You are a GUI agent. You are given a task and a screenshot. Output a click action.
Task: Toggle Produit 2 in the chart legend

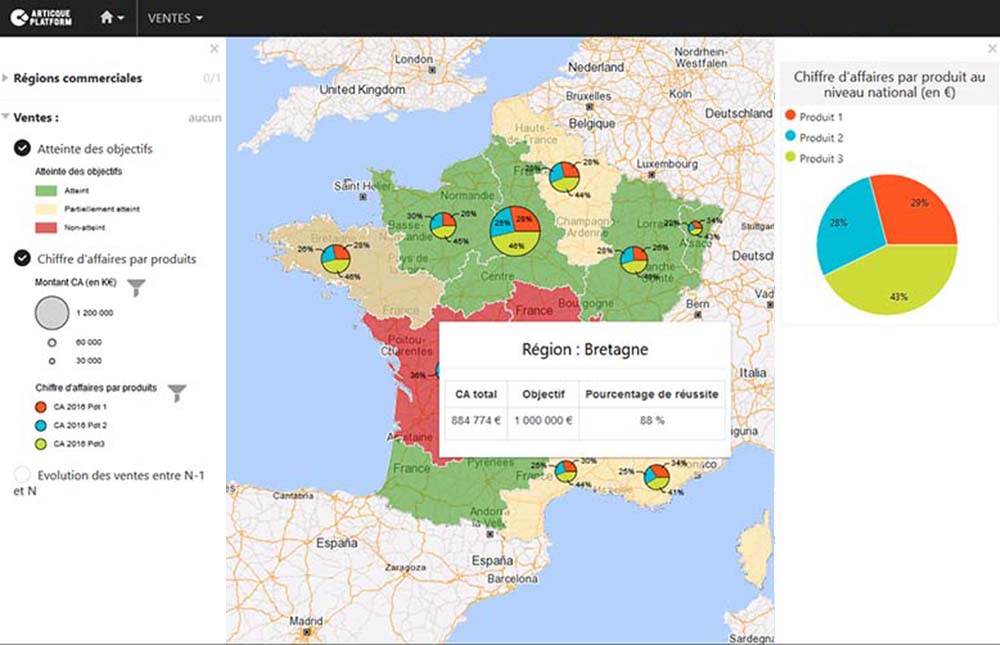(814, 137)
